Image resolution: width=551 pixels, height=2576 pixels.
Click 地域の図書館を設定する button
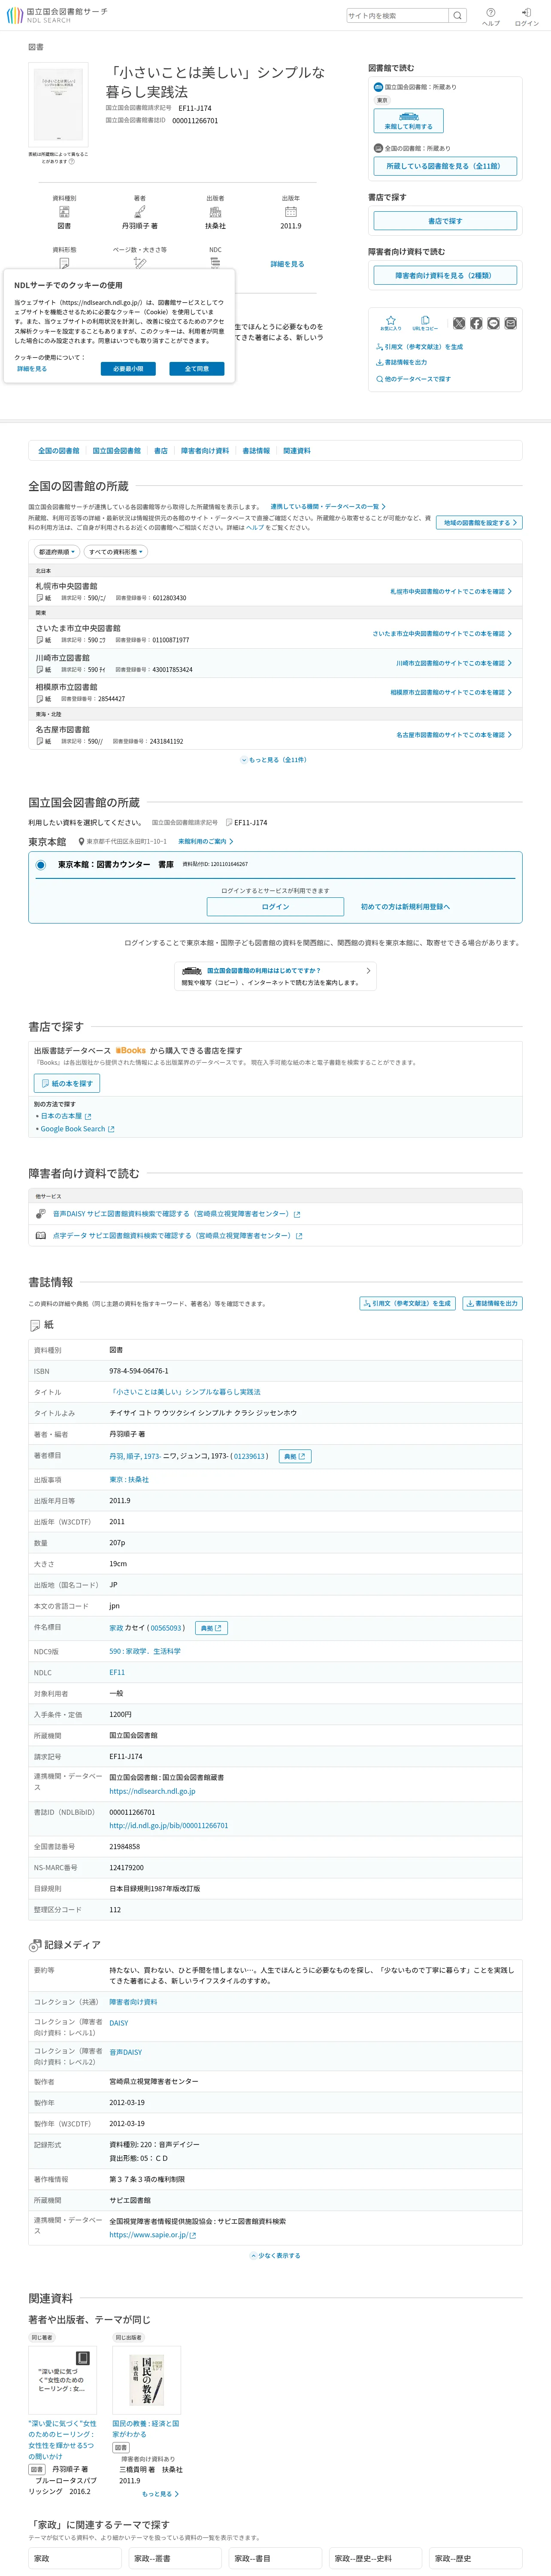(479, 523)
